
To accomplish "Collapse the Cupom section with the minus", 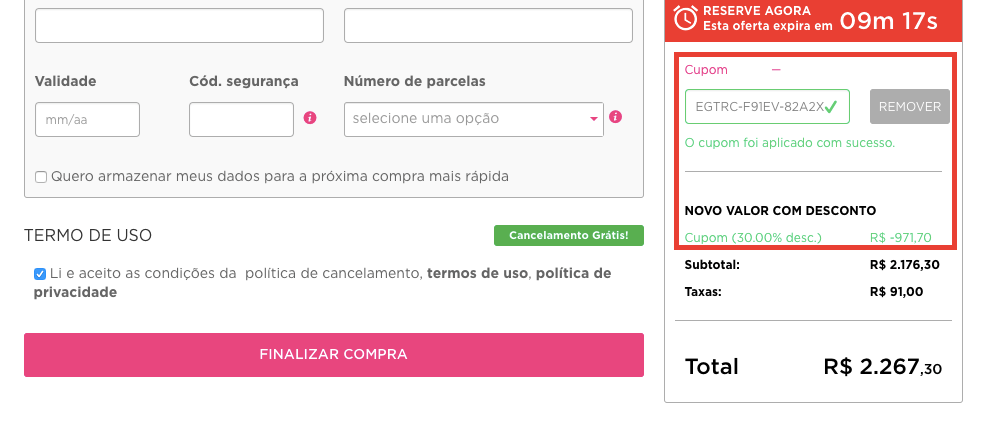I will 776,70.
